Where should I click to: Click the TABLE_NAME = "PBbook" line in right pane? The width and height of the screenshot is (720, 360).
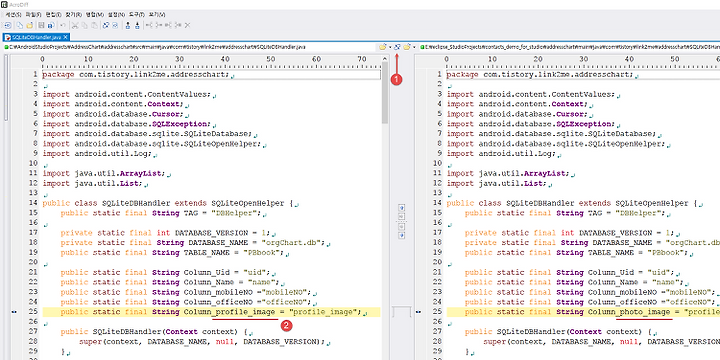point(576,253)
